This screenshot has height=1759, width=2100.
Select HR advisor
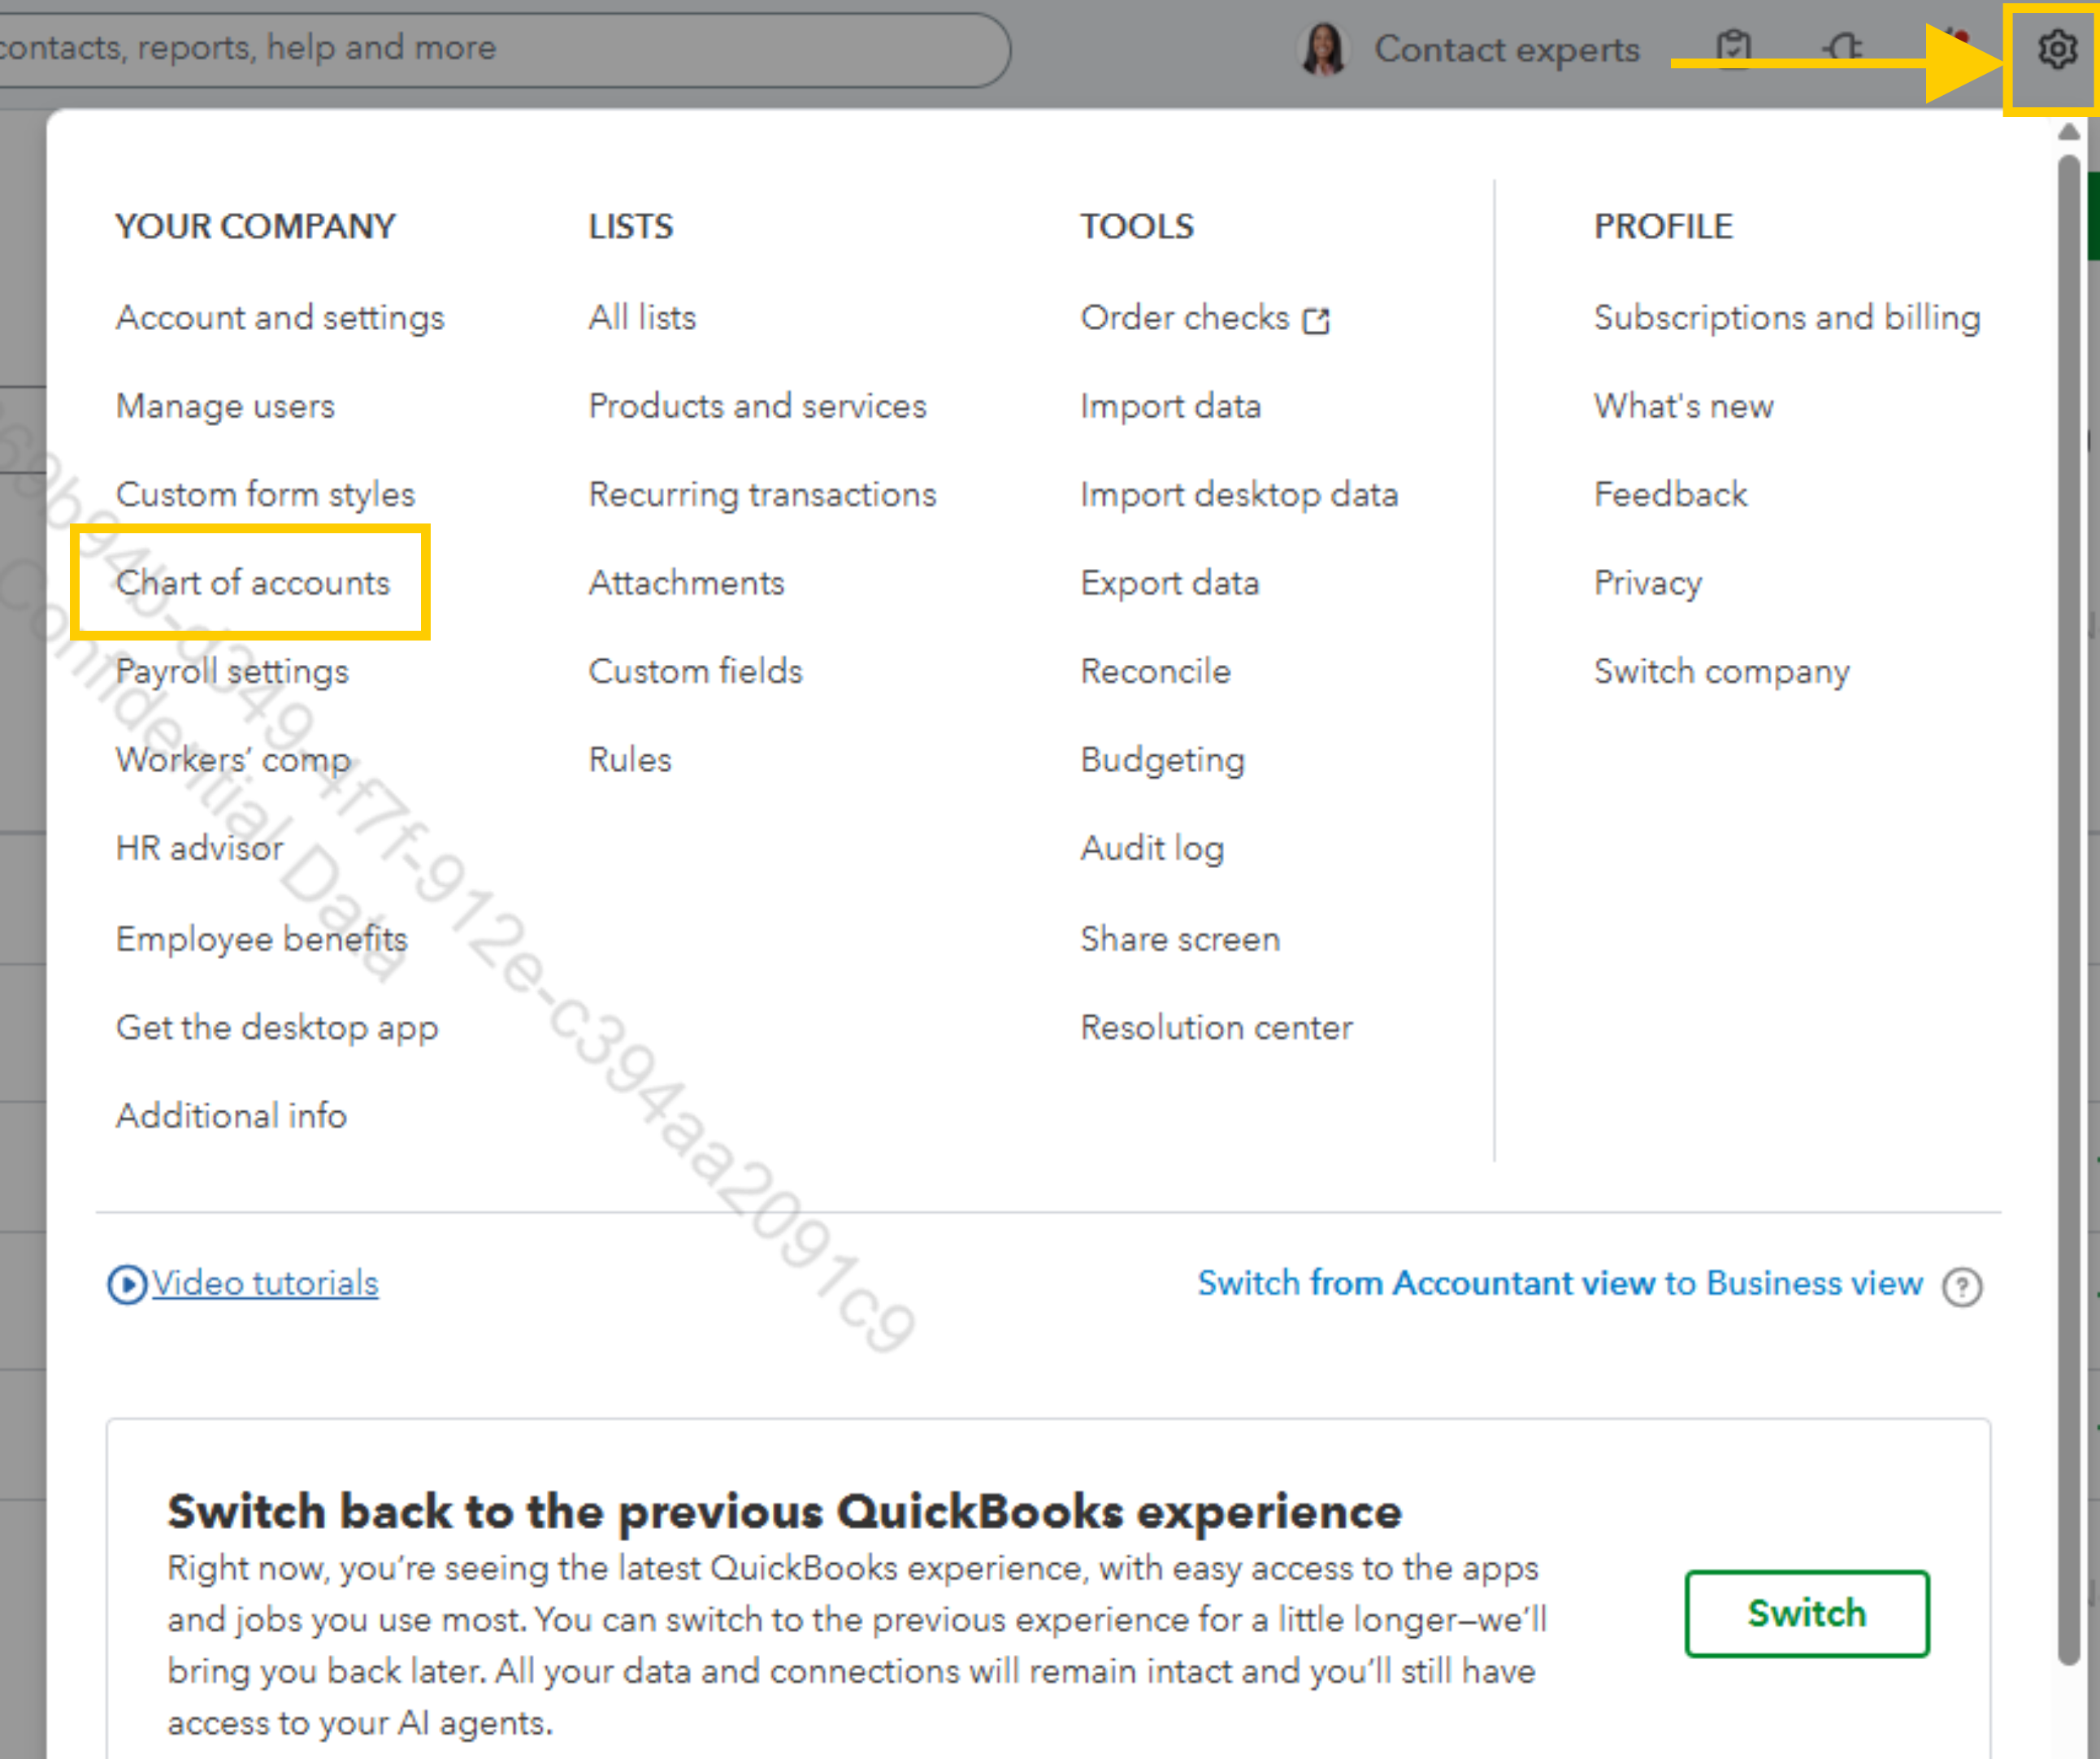[200, 848]
